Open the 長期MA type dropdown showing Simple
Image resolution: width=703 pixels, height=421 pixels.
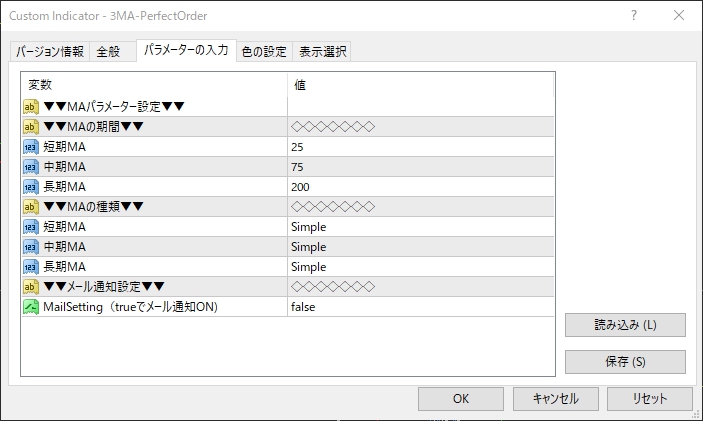tap(420, 267)
